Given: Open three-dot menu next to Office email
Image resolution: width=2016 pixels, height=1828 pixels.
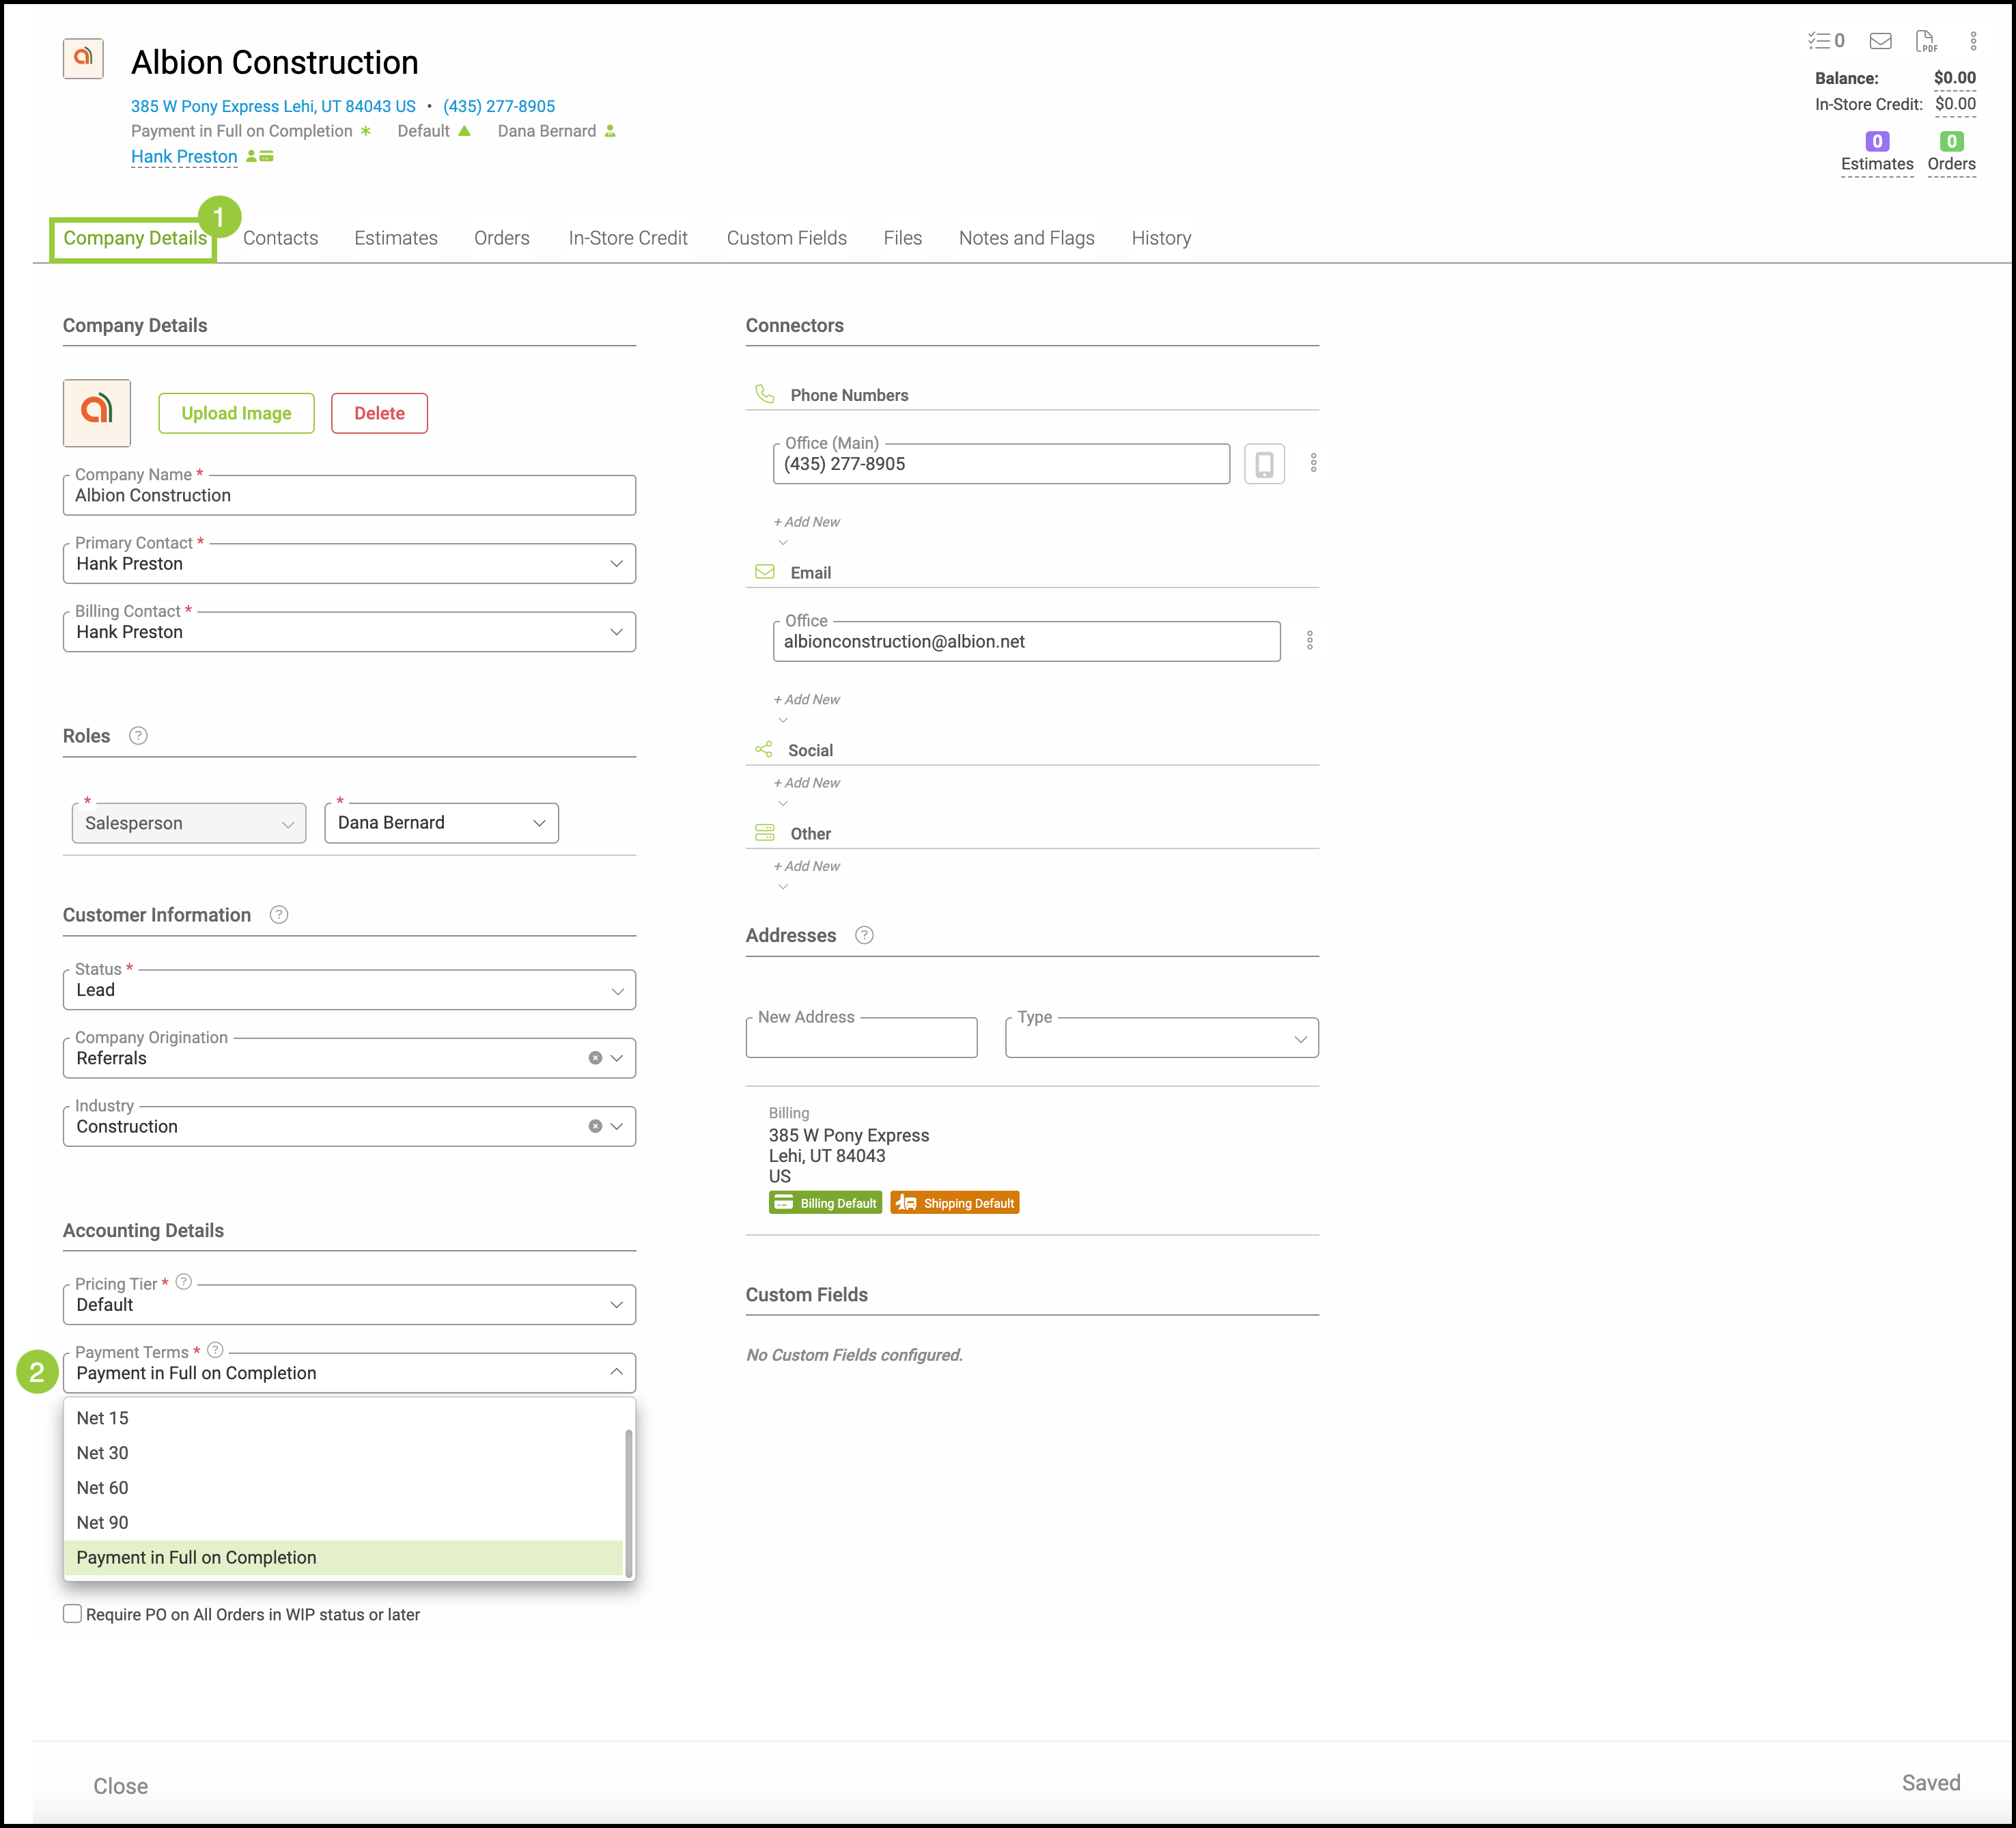Looking at the screenshot, I should (x=1309, y=641).
